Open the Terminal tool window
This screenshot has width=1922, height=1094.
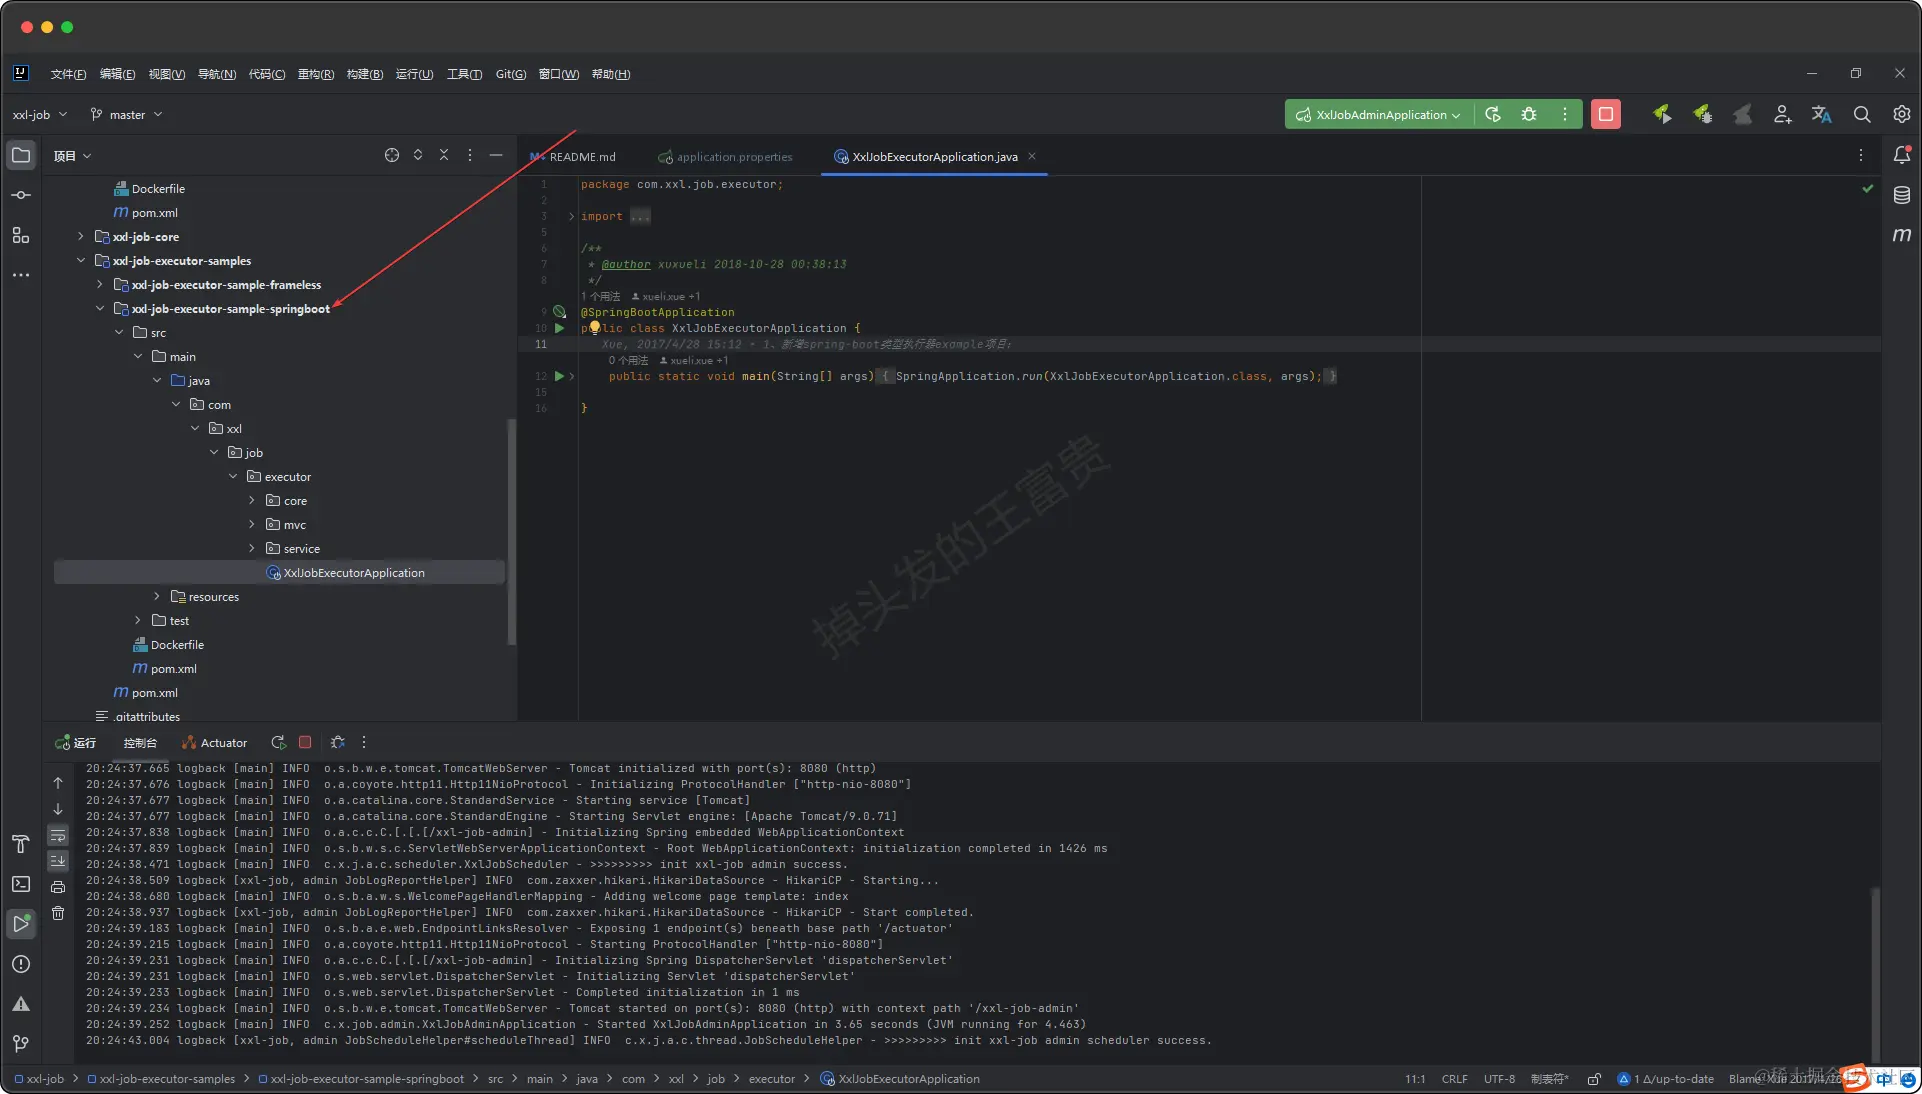click(x=21, y=884)
